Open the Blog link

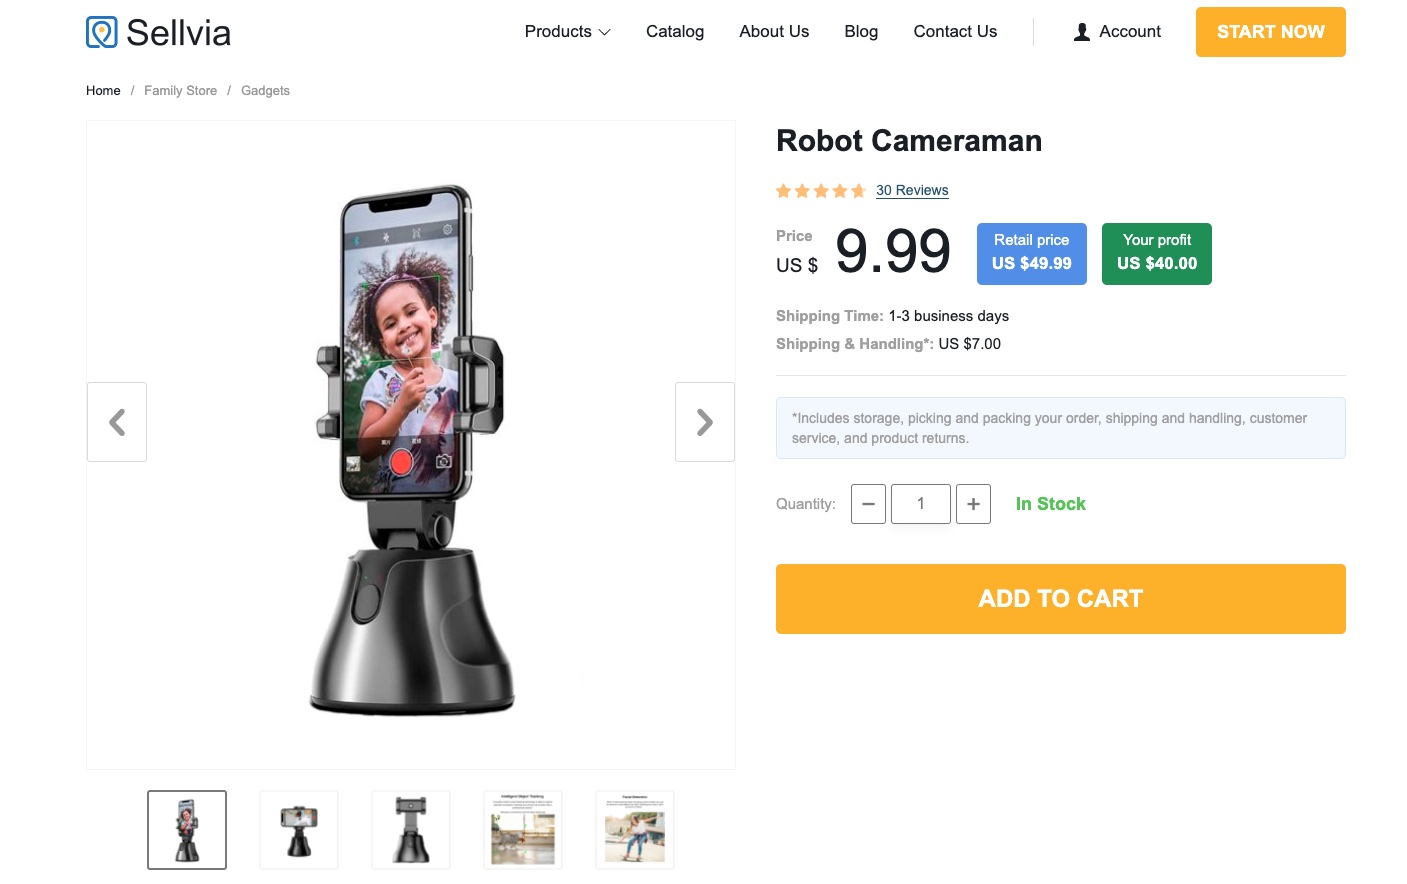click(x=861, y=32)
